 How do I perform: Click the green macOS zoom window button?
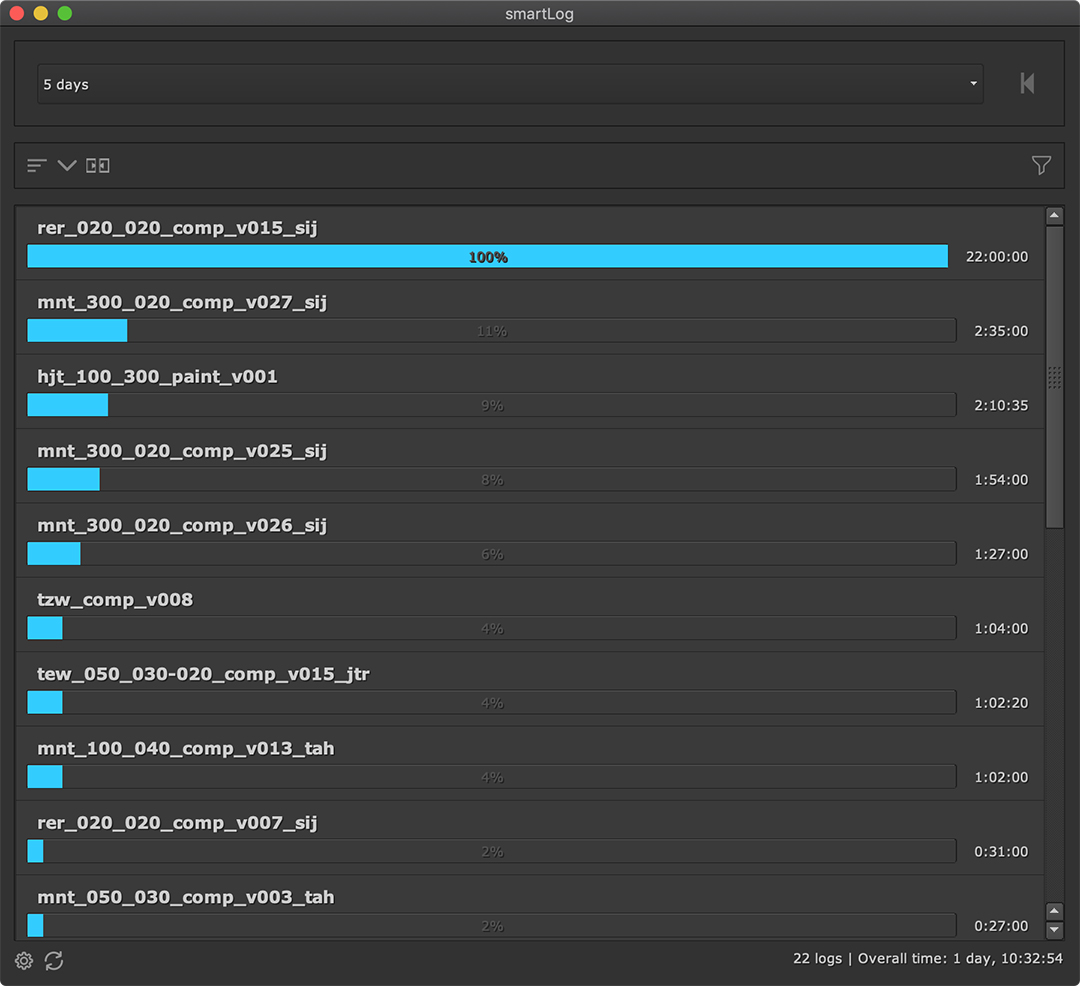coord(65,13)
